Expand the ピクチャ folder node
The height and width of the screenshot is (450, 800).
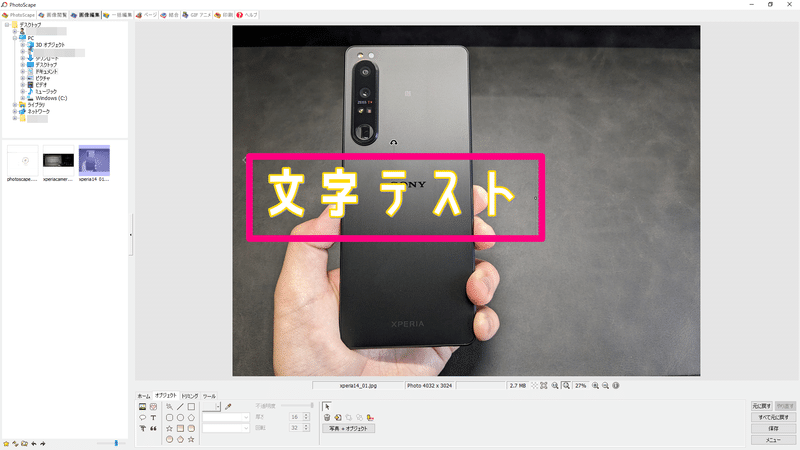tap(22, 78)
